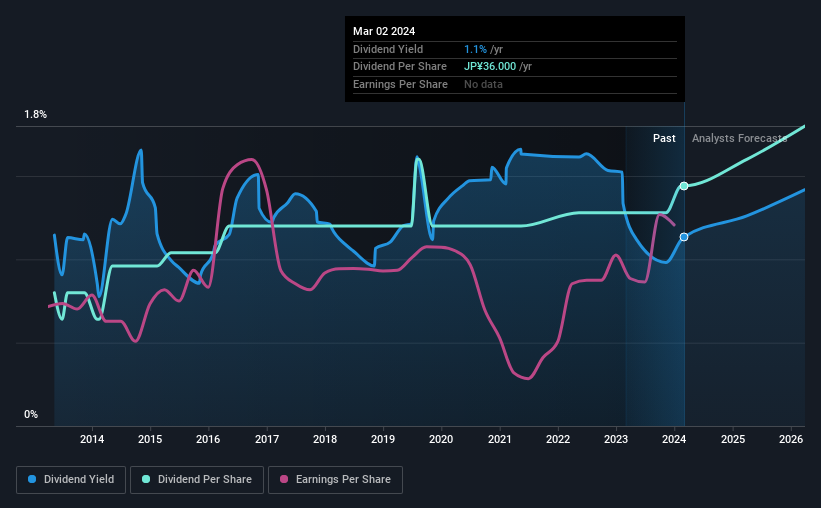
Task: Click the teal Dividend Per Share legend dot
Action: (x=146, y=479)
